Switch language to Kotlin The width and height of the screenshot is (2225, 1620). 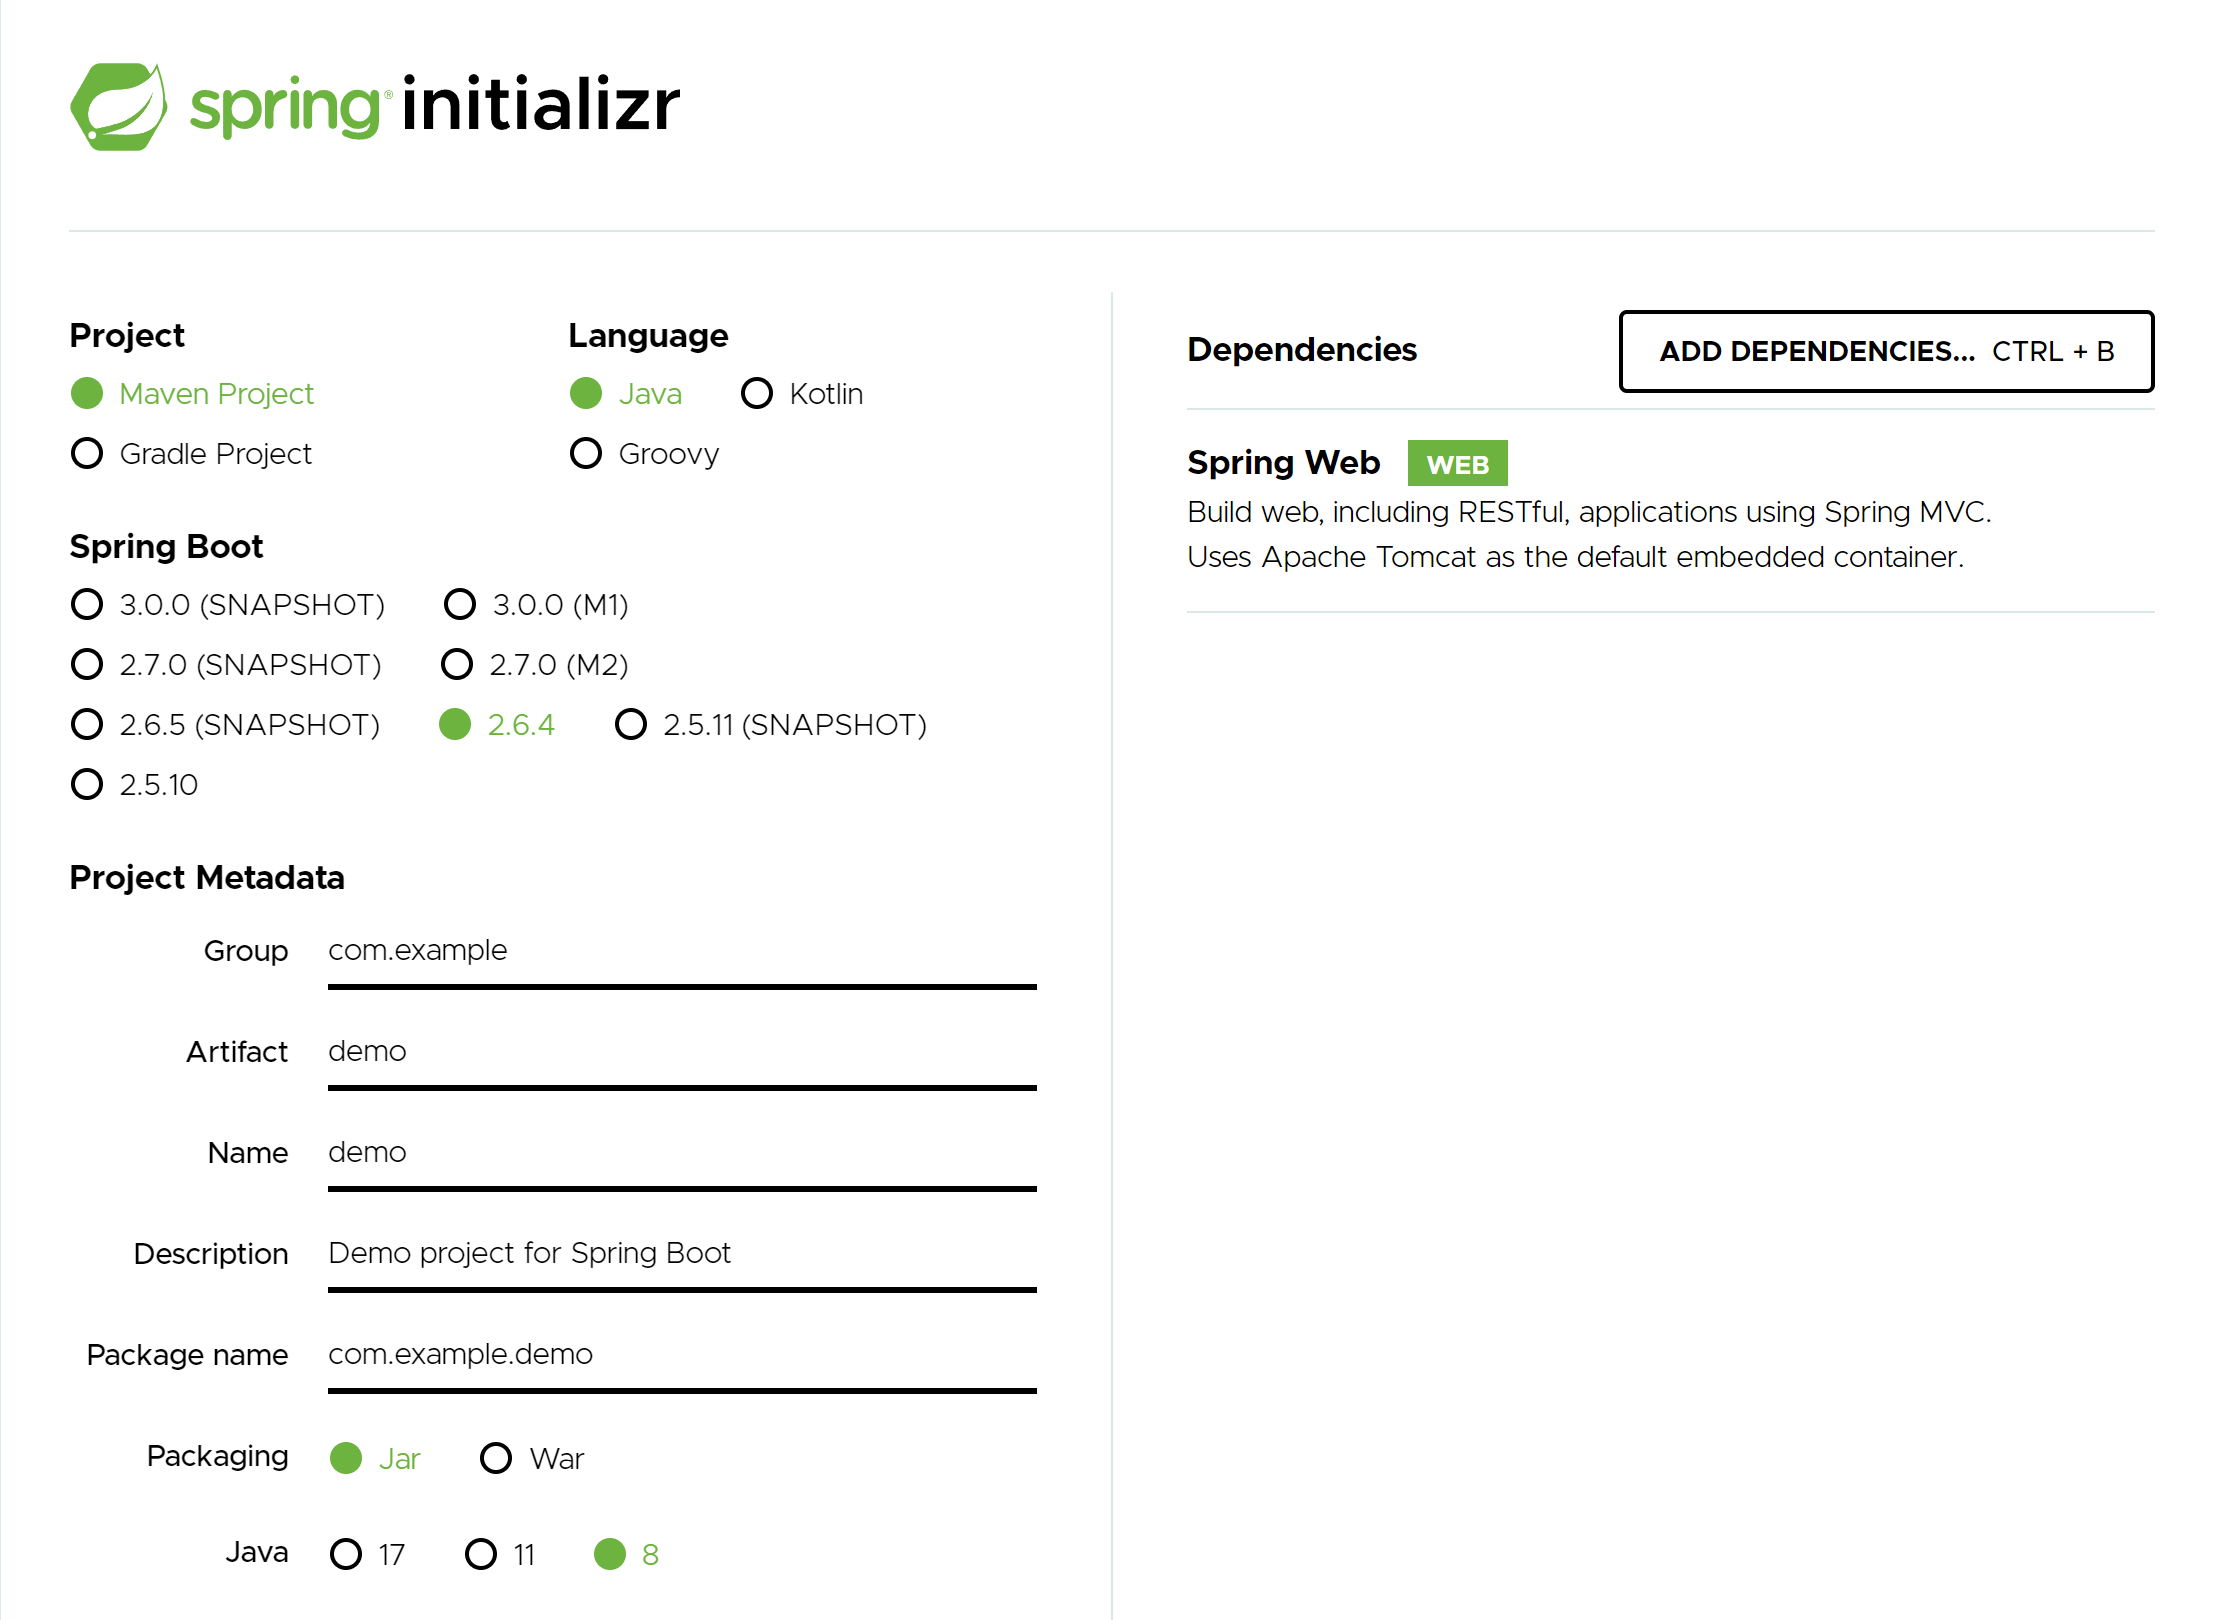click(x=757, y=393)
